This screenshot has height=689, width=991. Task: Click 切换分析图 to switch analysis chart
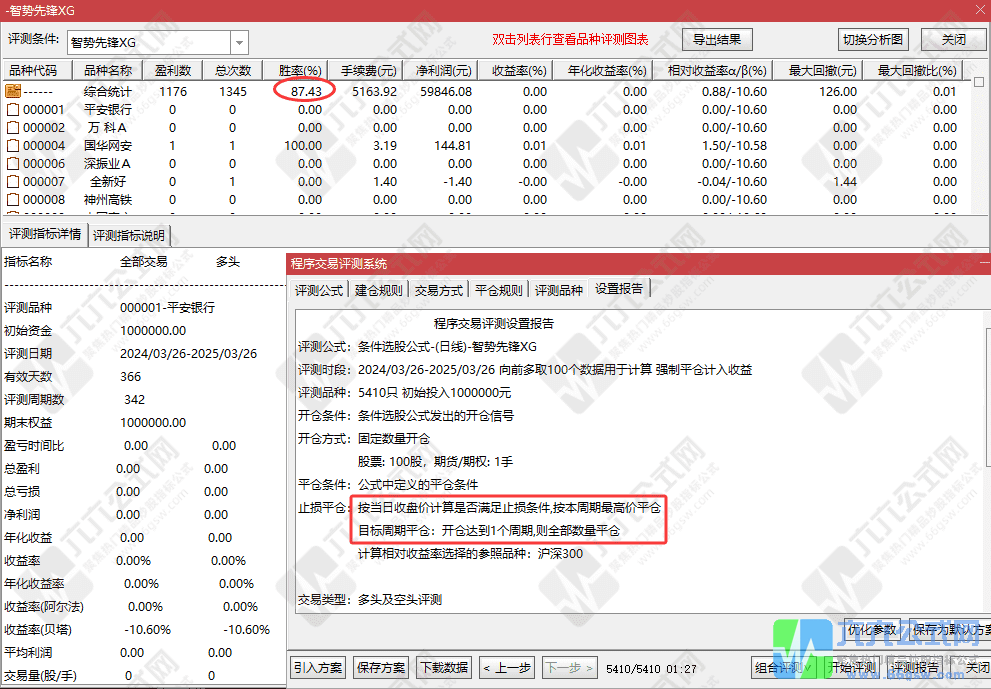[872, 39]
